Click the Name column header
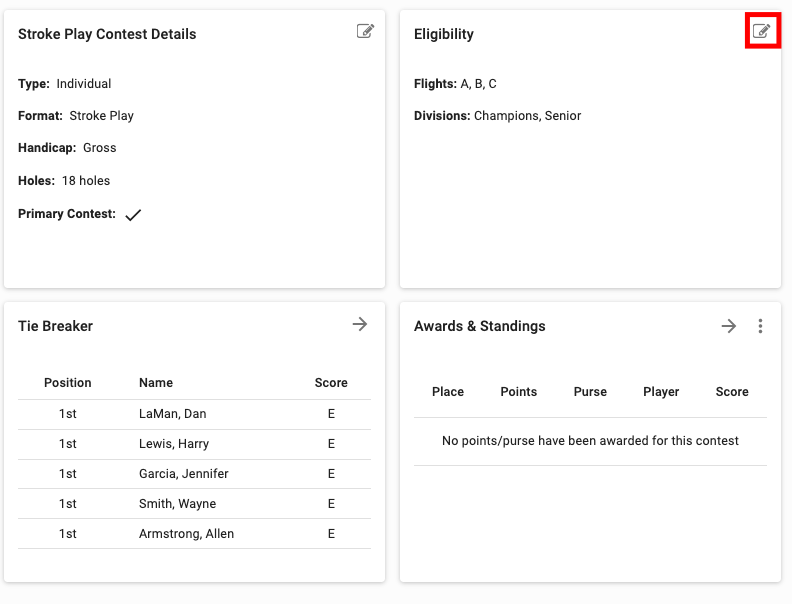The width and height of the screenshot is (792, 604). click(156, 383)
